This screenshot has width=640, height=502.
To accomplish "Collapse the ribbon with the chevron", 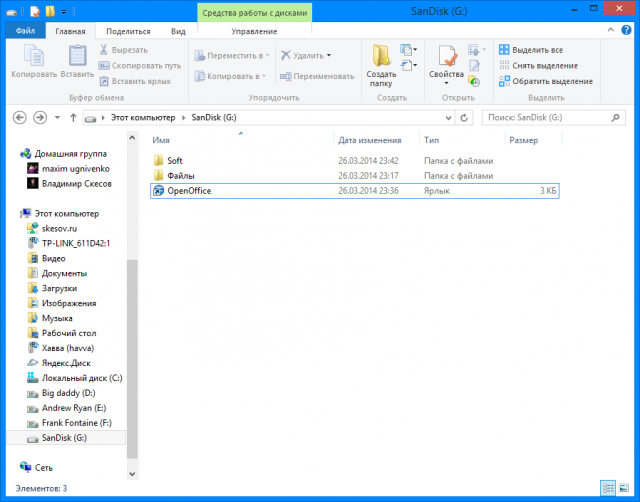I will click(x=611, y=30).
